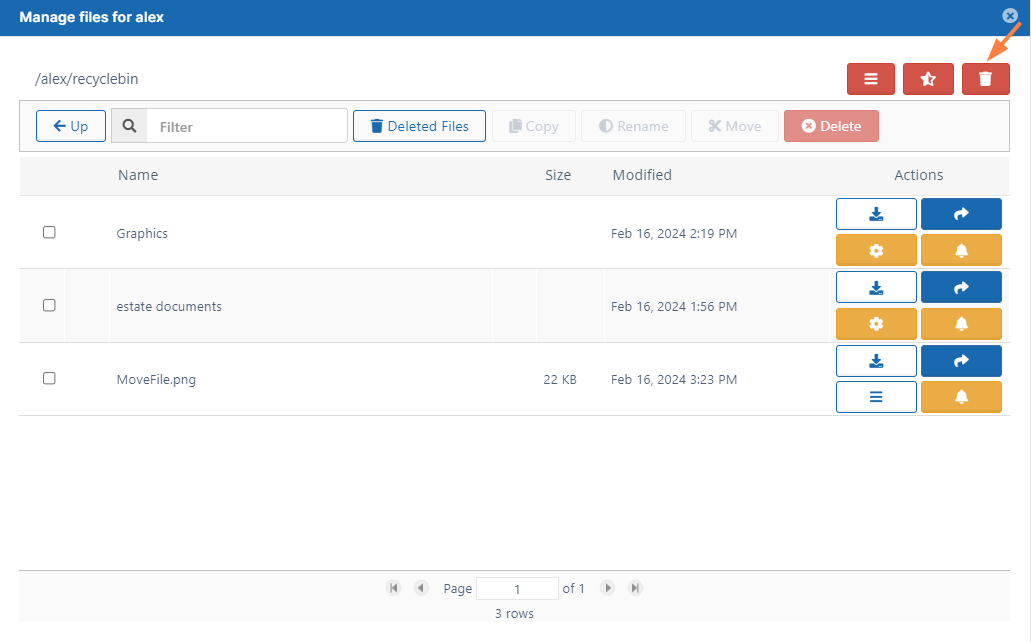Sort files by Modified column header

(642, 175)
